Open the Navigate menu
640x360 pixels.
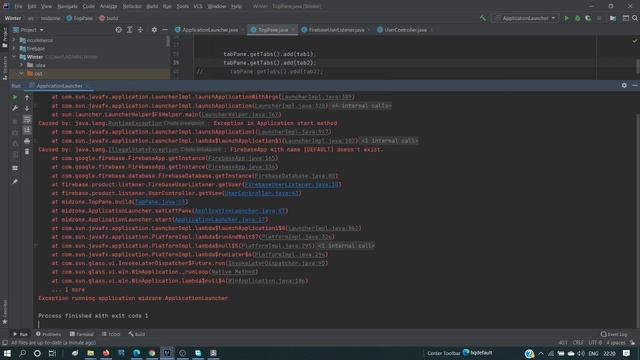point(67,6)
